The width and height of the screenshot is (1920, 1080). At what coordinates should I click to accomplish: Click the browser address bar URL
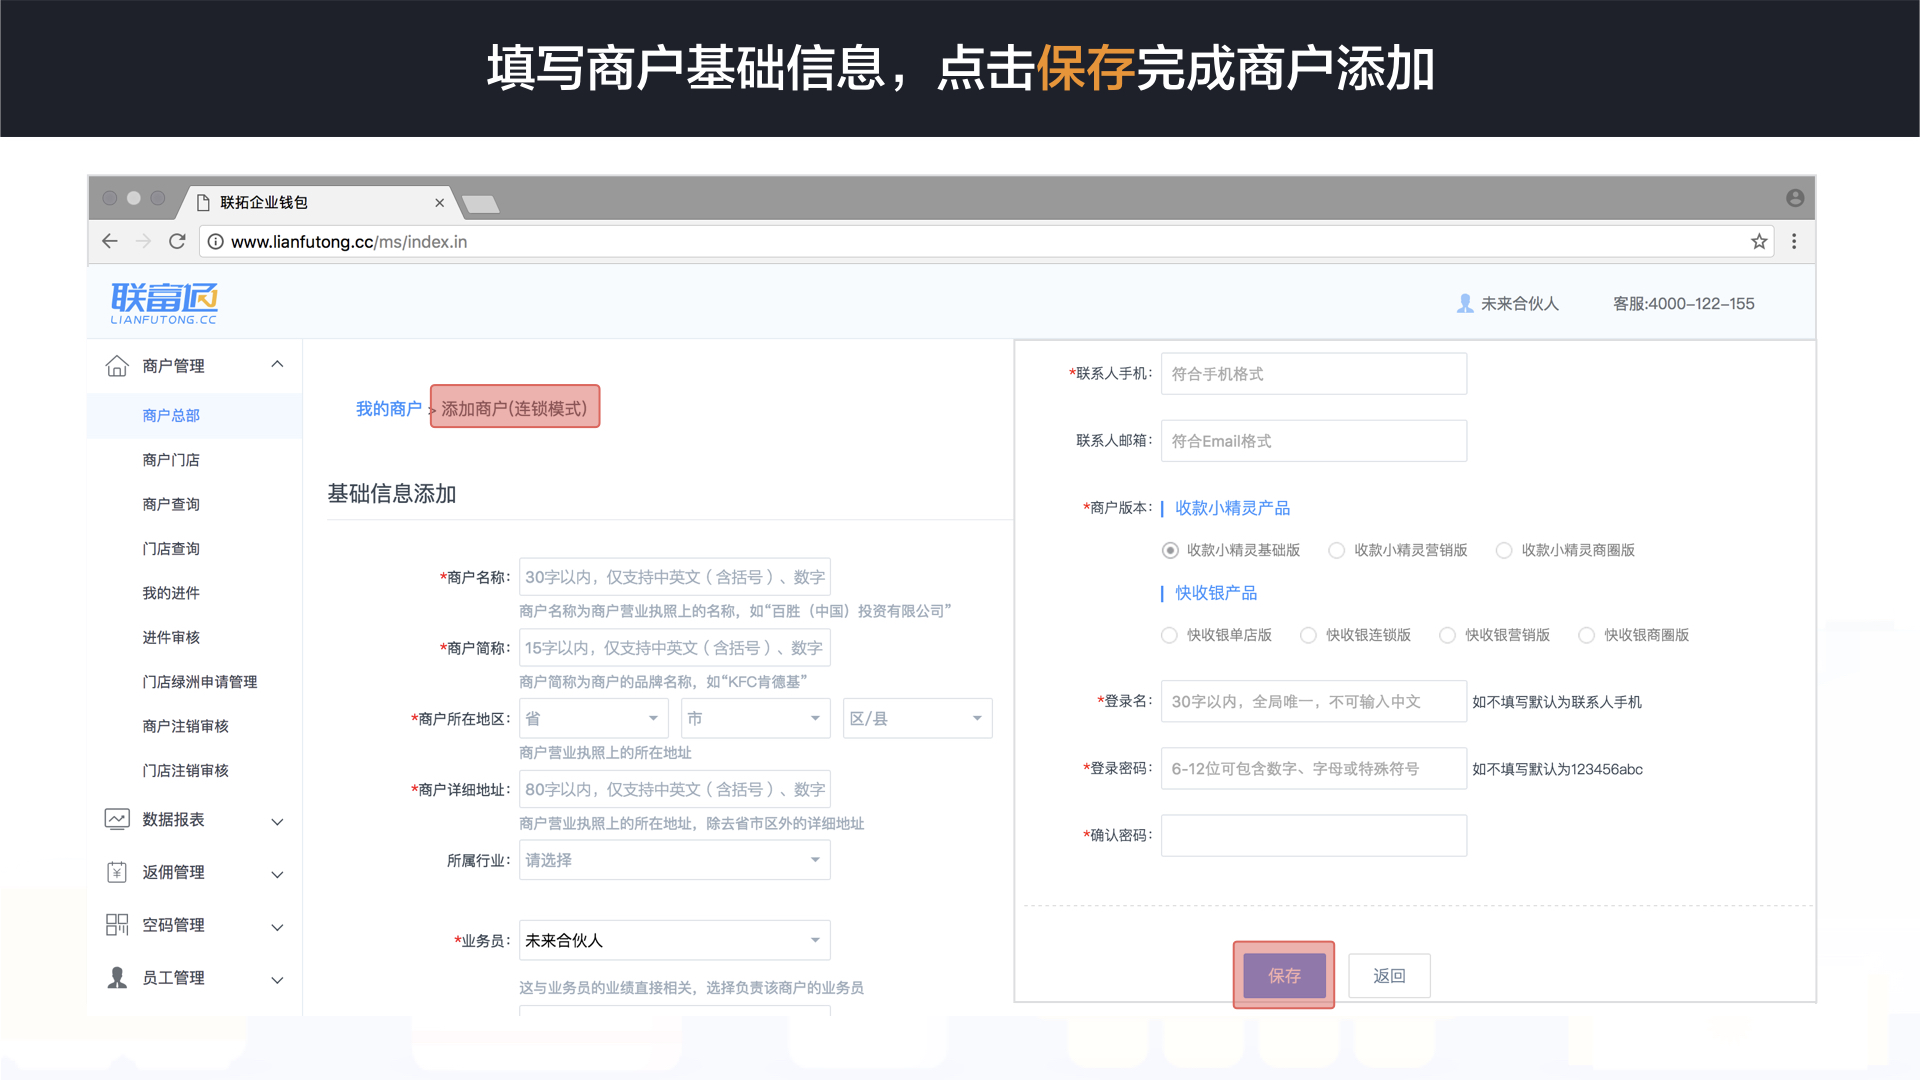349,241
